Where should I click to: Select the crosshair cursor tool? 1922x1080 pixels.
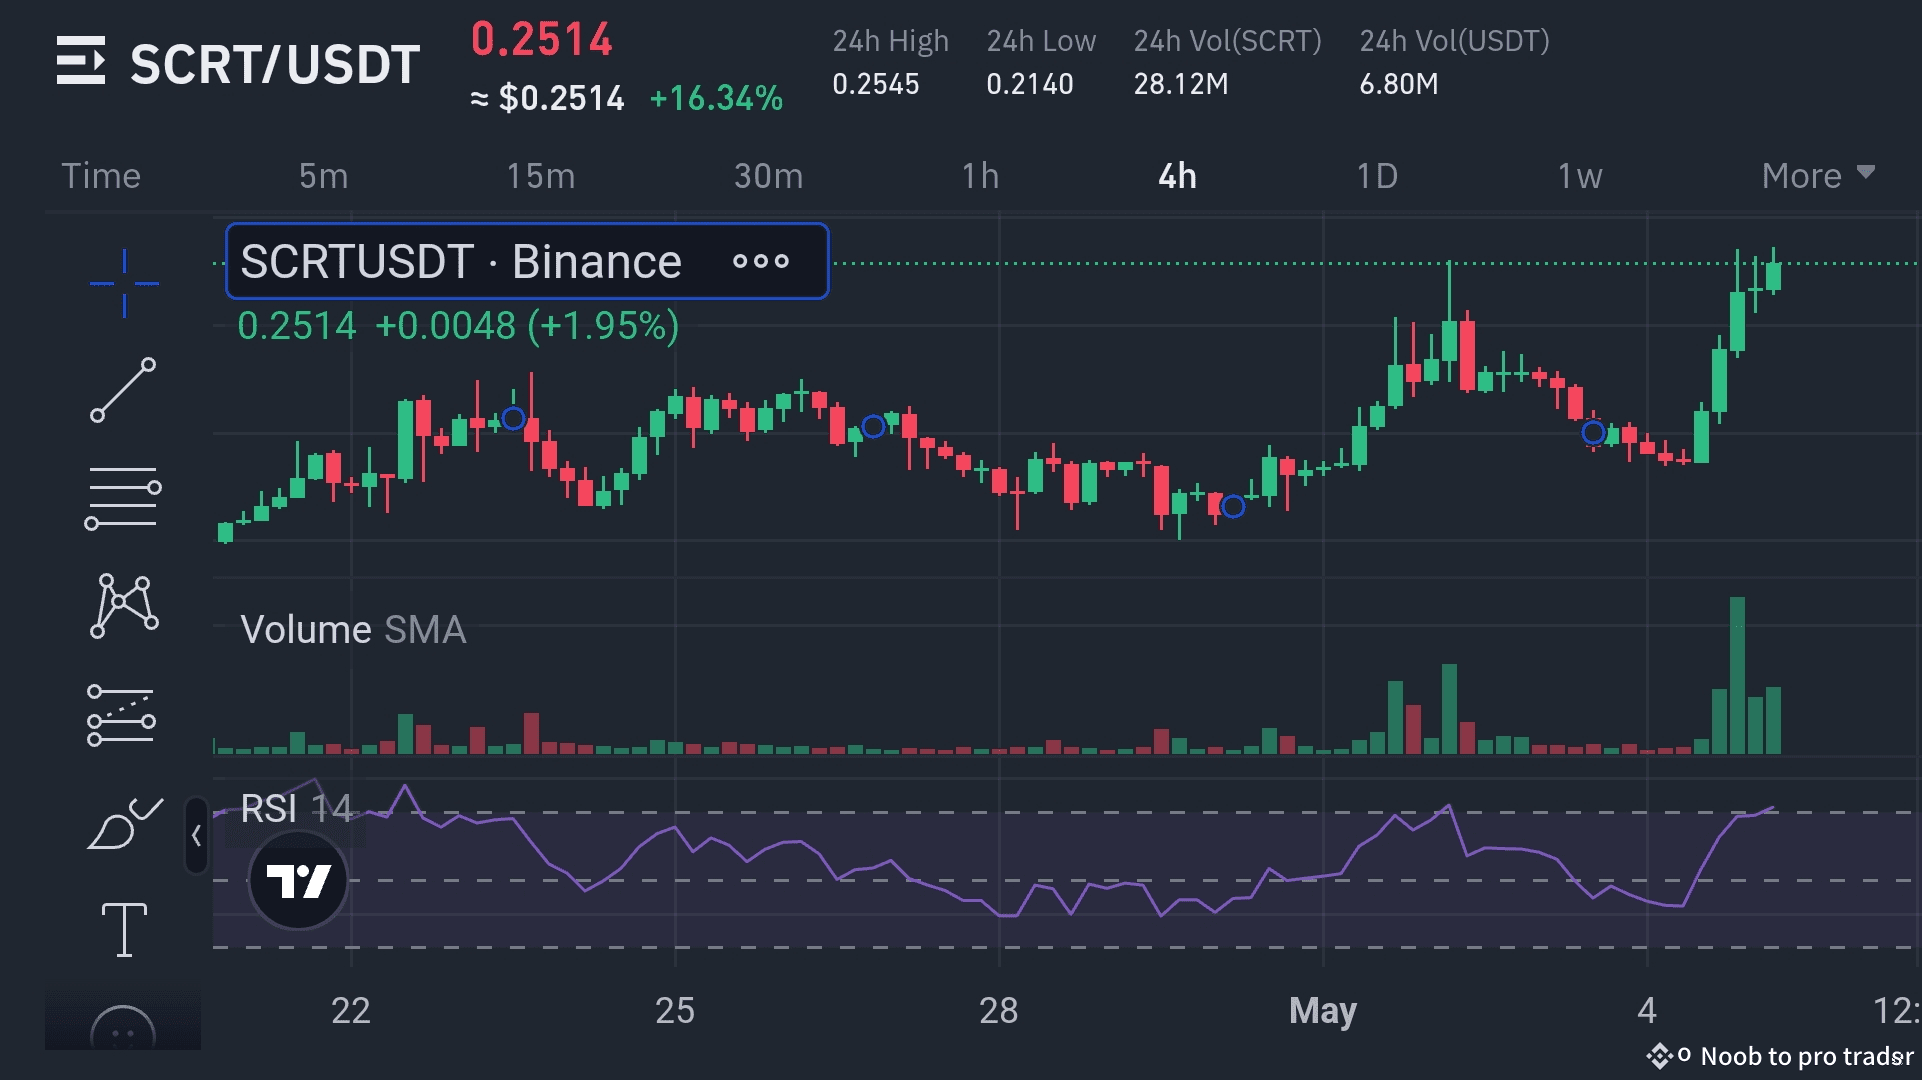[x=124, y=283]
